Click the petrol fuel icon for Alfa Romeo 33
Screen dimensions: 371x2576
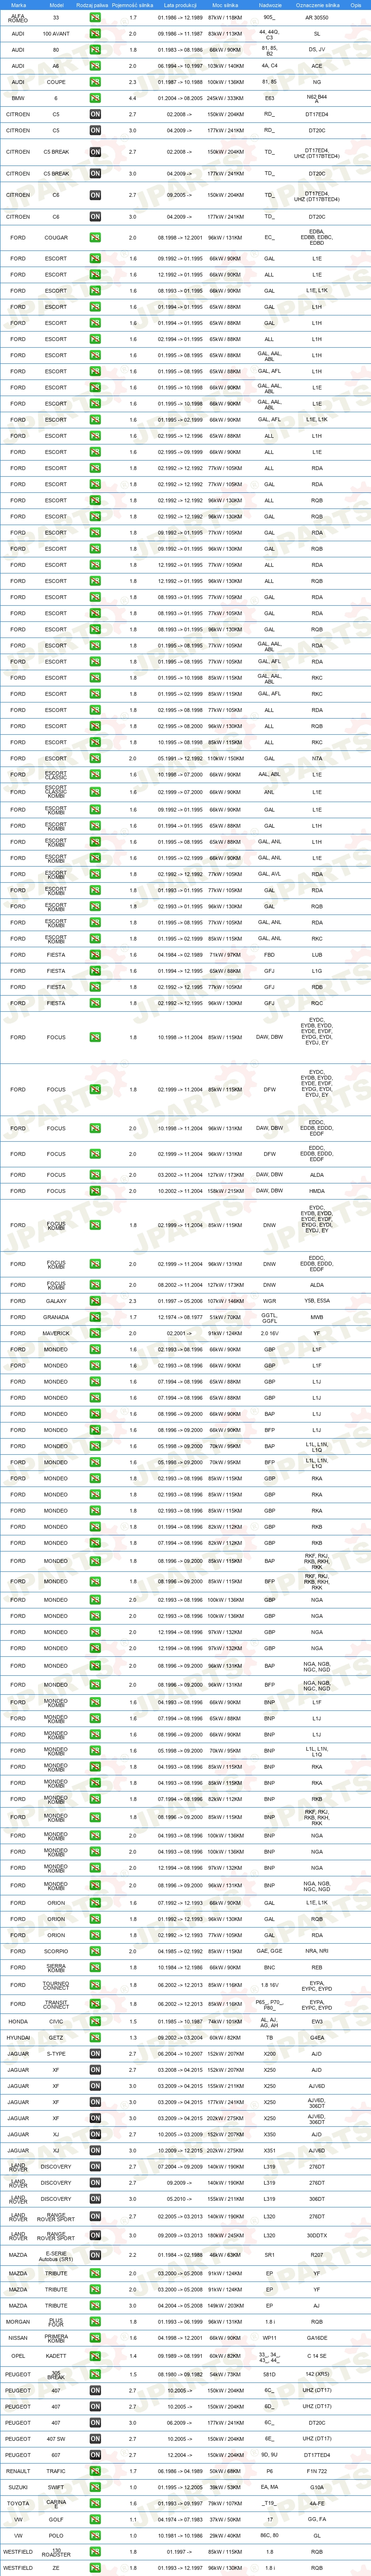pyautogui.click(x=95, y=18)
